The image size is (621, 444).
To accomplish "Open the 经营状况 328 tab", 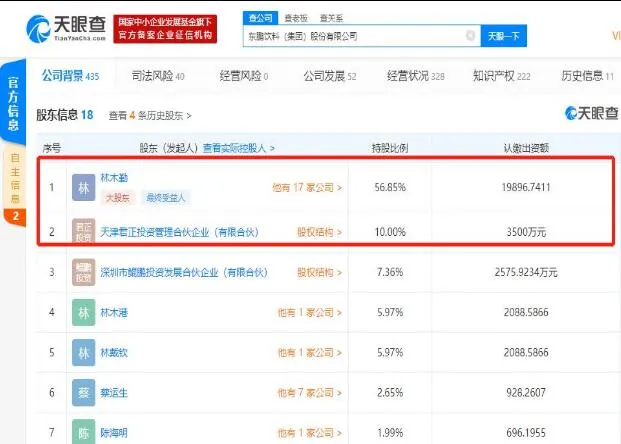I will coord(415,76).
